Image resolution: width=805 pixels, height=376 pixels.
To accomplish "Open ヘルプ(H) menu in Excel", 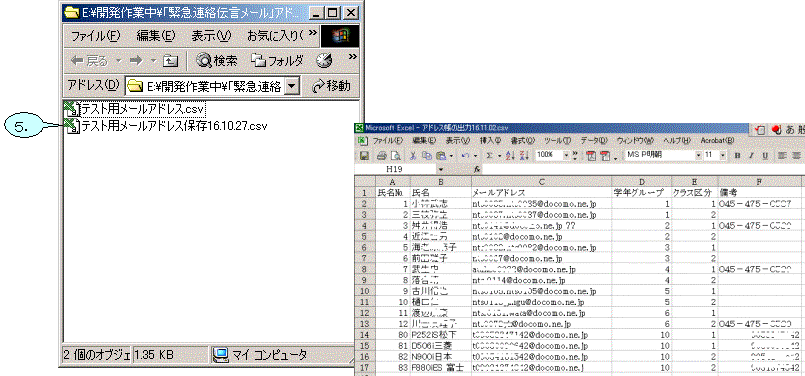I will click(677, 141).
